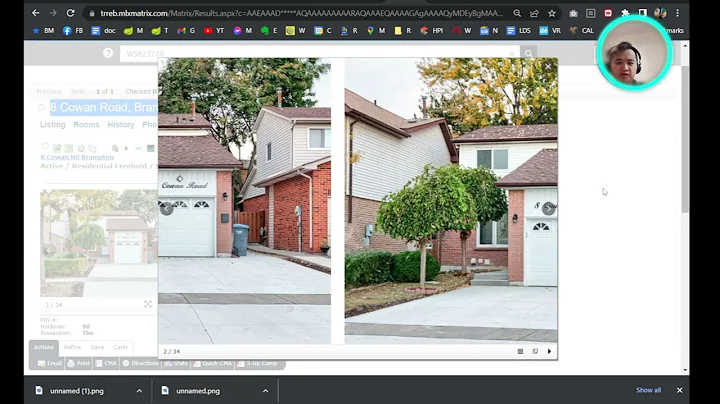Open the unnamed.png downloaded file
The image size is (720, 404).
click(198, 391)
